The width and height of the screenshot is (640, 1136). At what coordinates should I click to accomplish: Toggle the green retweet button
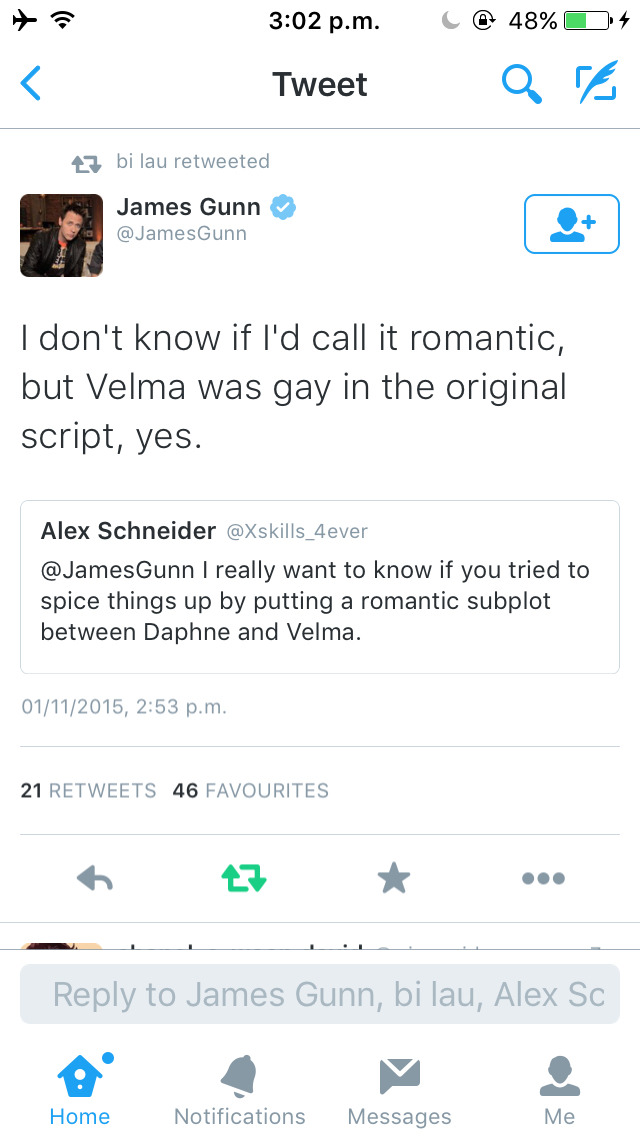tap(244, 879)
